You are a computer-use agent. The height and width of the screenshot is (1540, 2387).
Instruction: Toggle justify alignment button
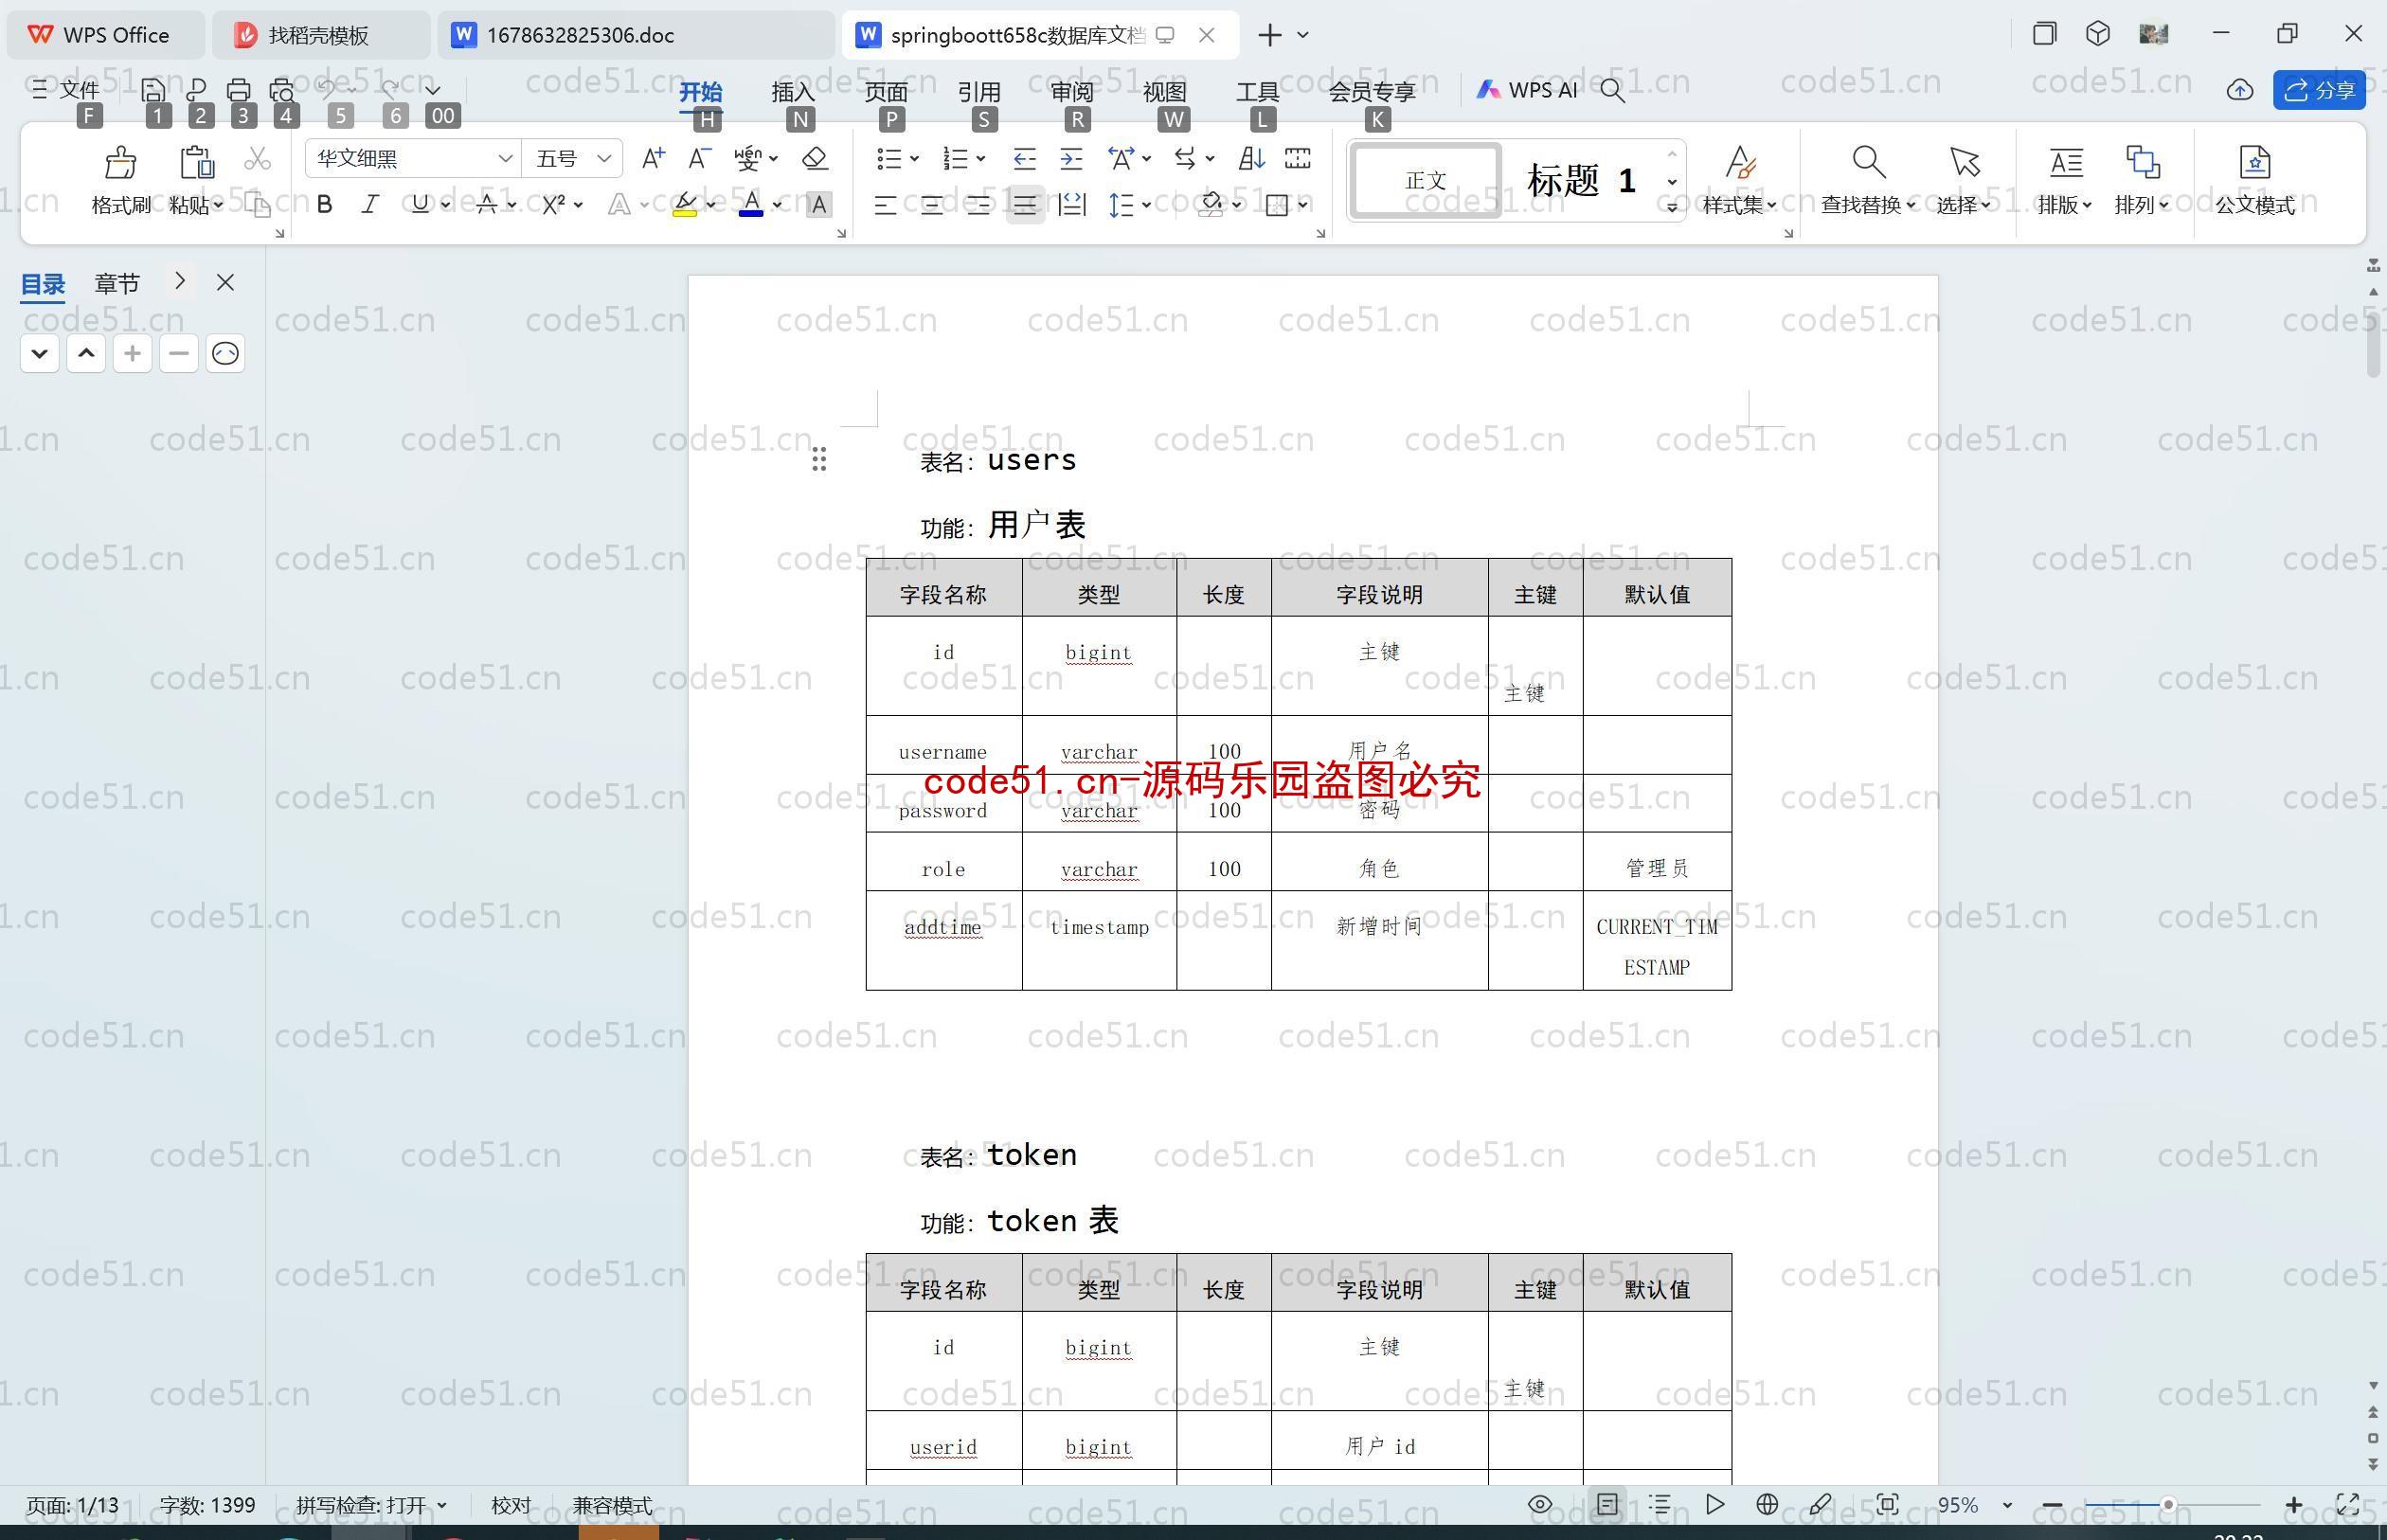1025,206
